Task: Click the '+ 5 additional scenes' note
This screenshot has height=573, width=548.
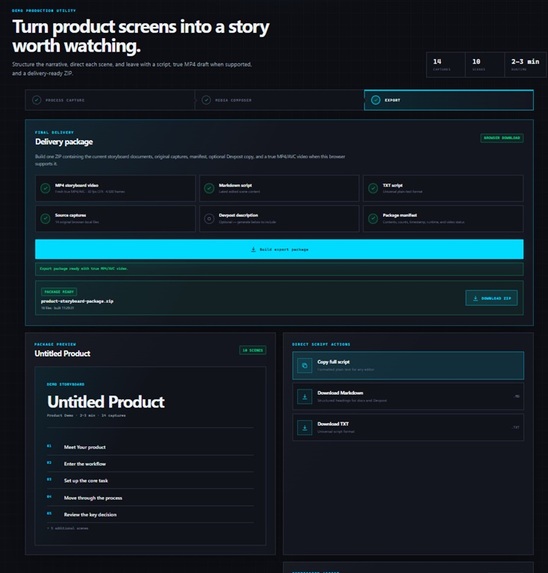Action: [x=68, y=528]
